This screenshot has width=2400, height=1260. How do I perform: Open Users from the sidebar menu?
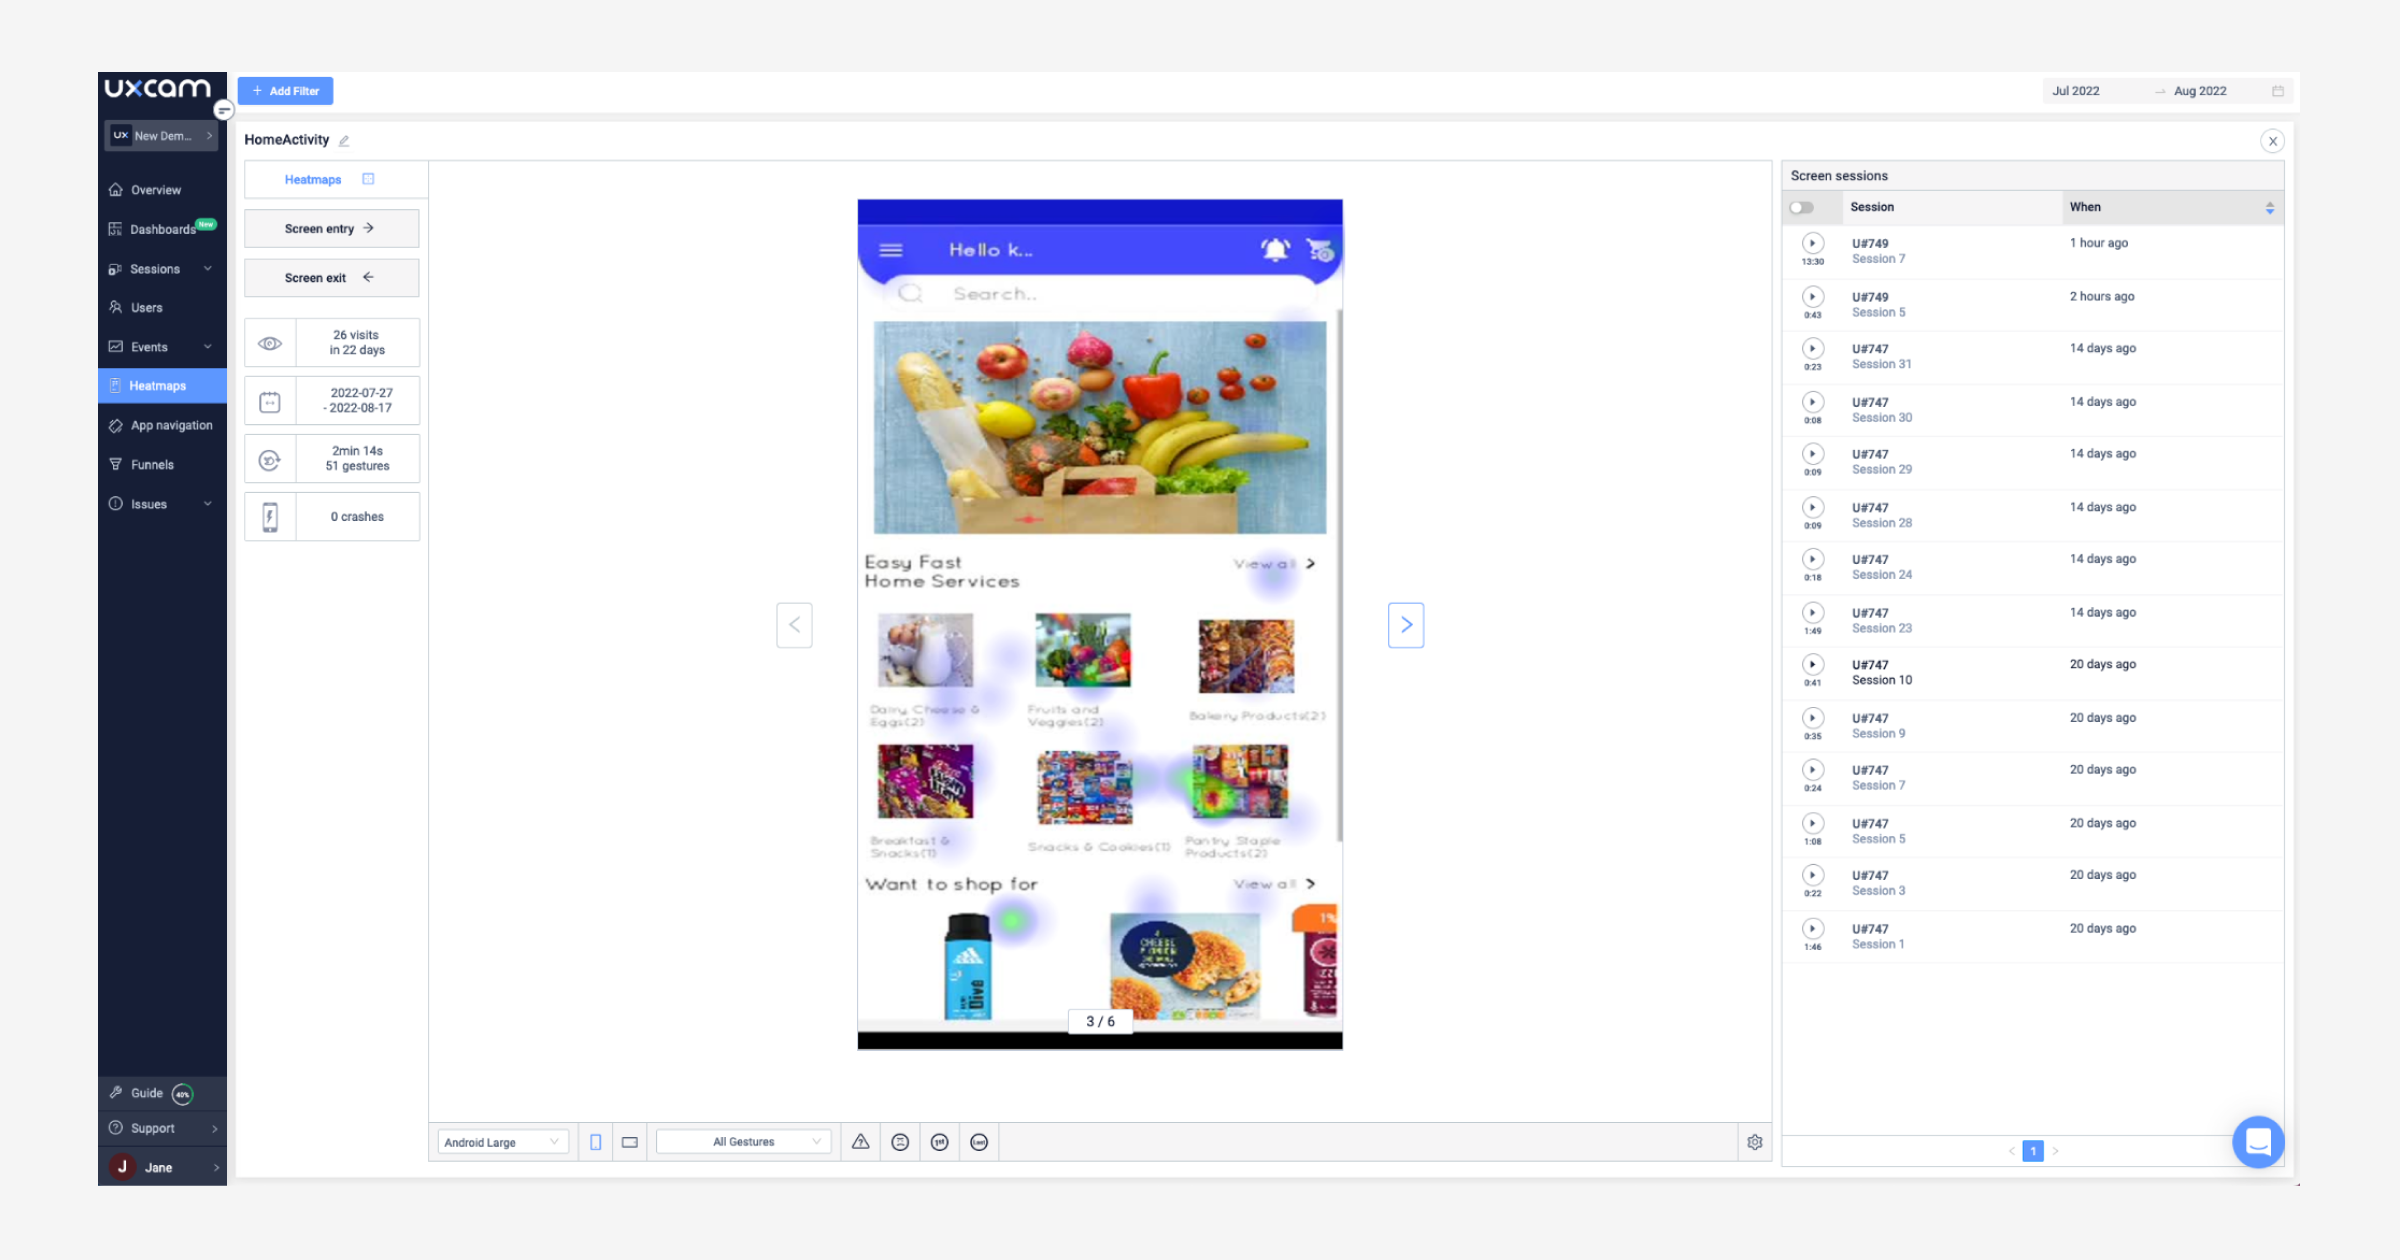point(146,307)
